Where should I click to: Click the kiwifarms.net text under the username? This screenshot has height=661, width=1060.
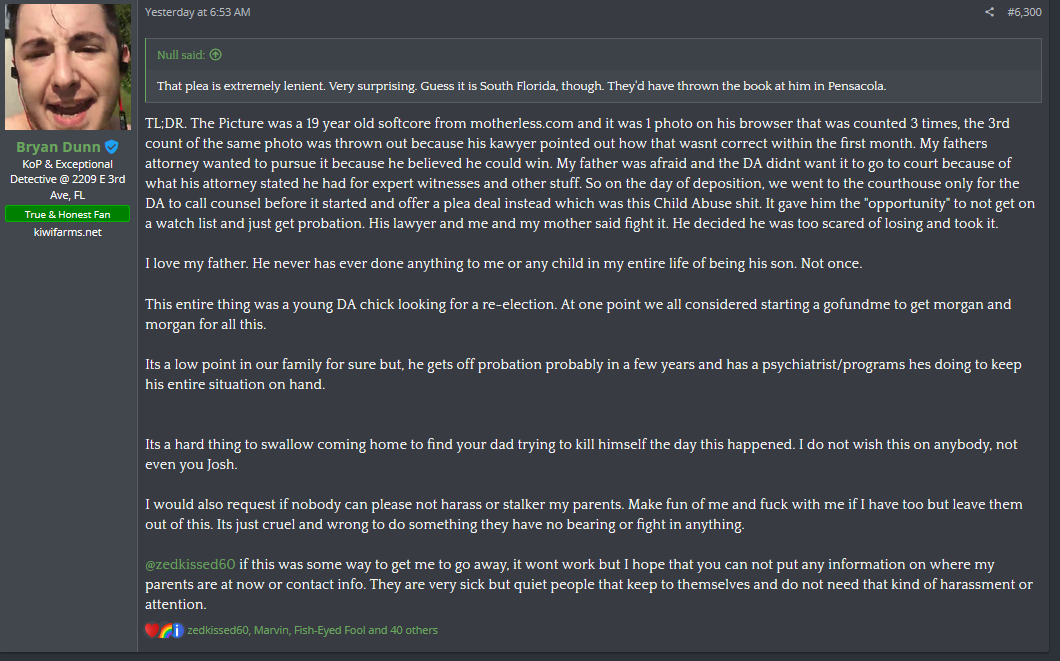coord(68,232)
